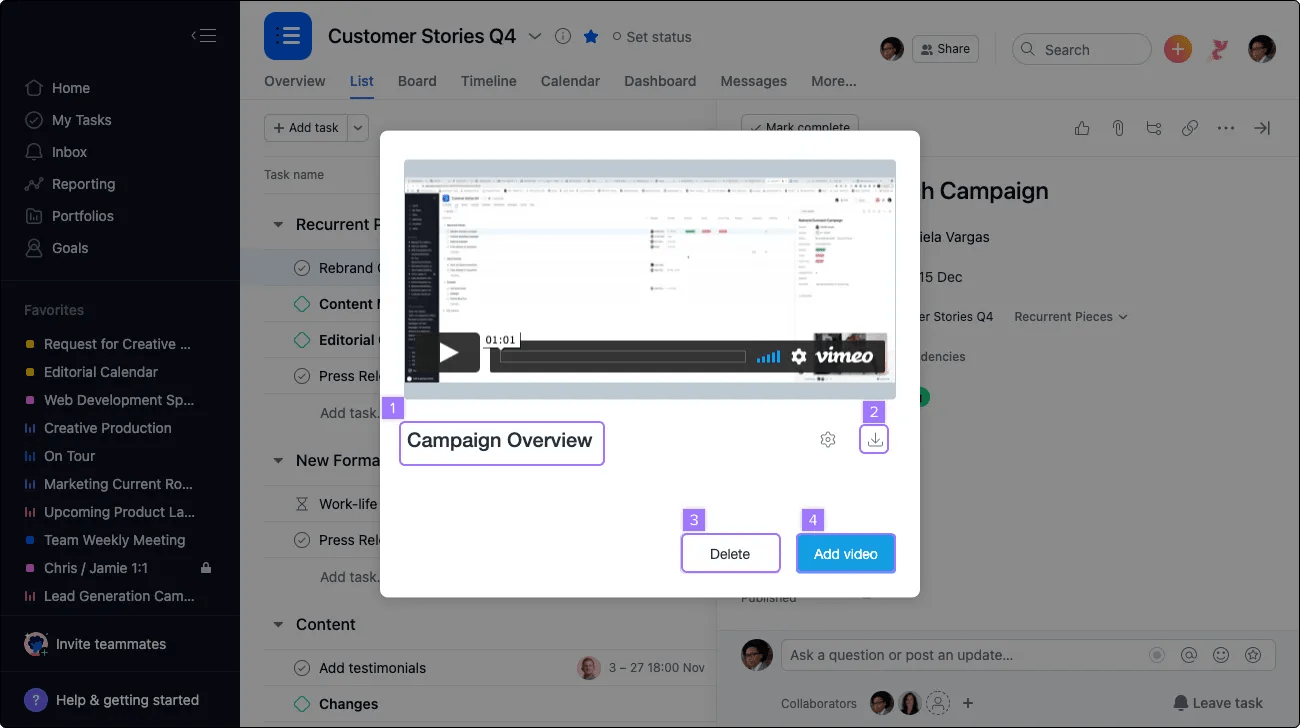Open the Recurrent Pieces section dropdown
This screenshot has height=728, width=1300.
point(1070,317)
